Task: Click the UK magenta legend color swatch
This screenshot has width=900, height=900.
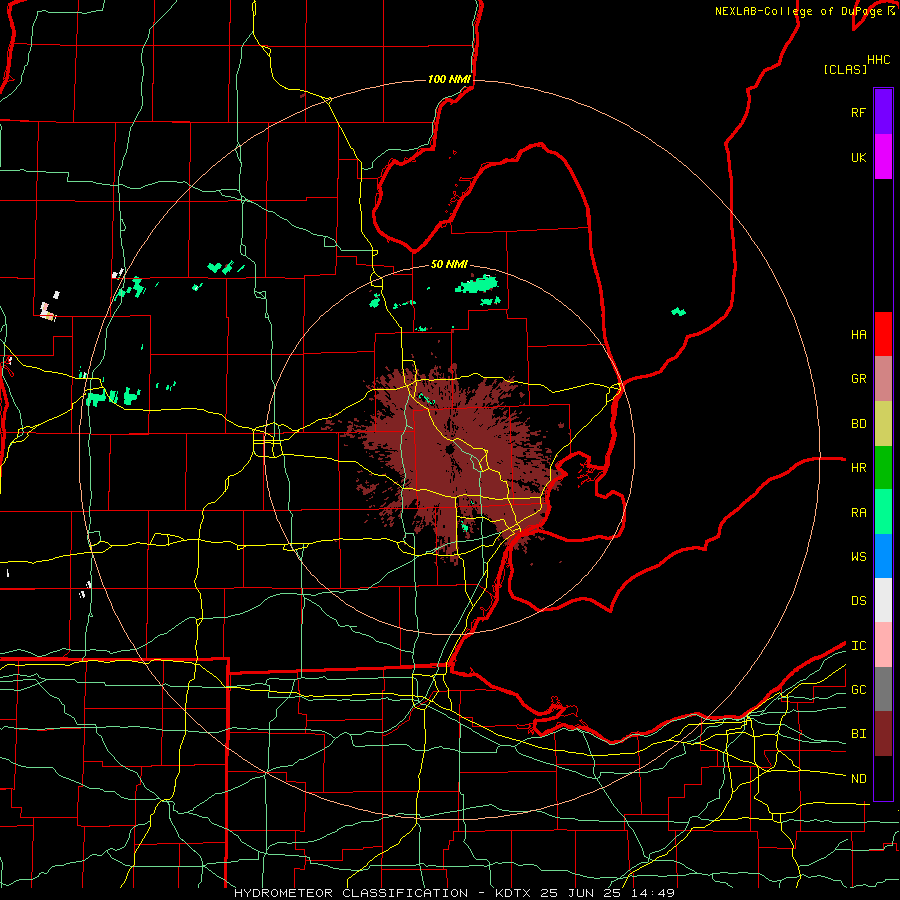Action: point(883,157)
